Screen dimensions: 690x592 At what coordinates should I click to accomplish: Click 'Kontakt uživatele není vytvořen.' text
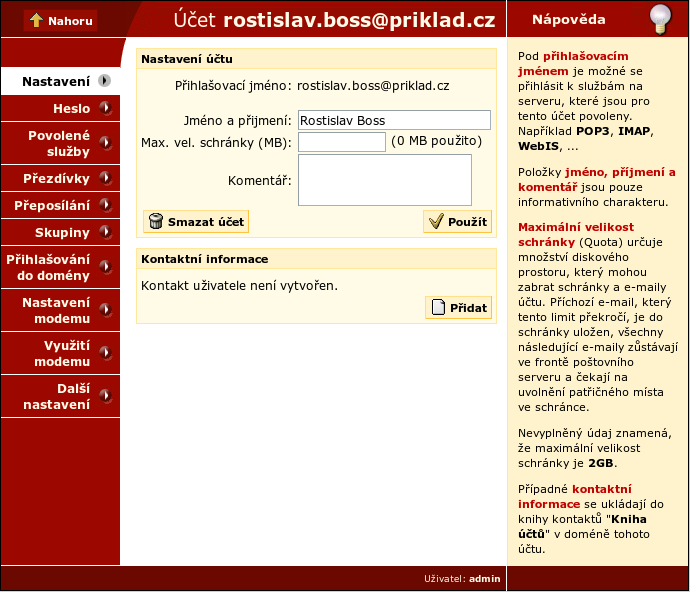pos(239,286)
